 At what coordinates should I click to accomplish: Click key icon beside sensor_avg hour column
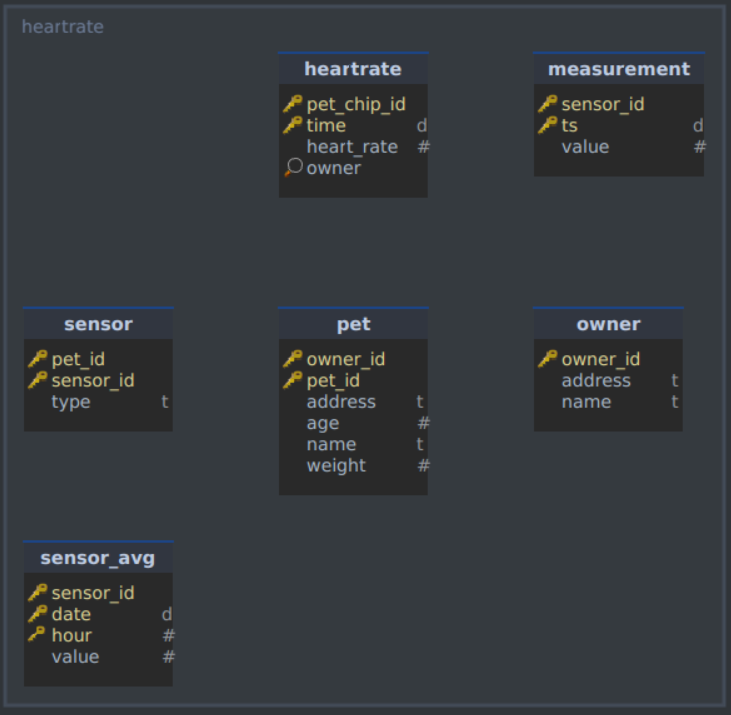pyautogui.click(x=37, y=634)
